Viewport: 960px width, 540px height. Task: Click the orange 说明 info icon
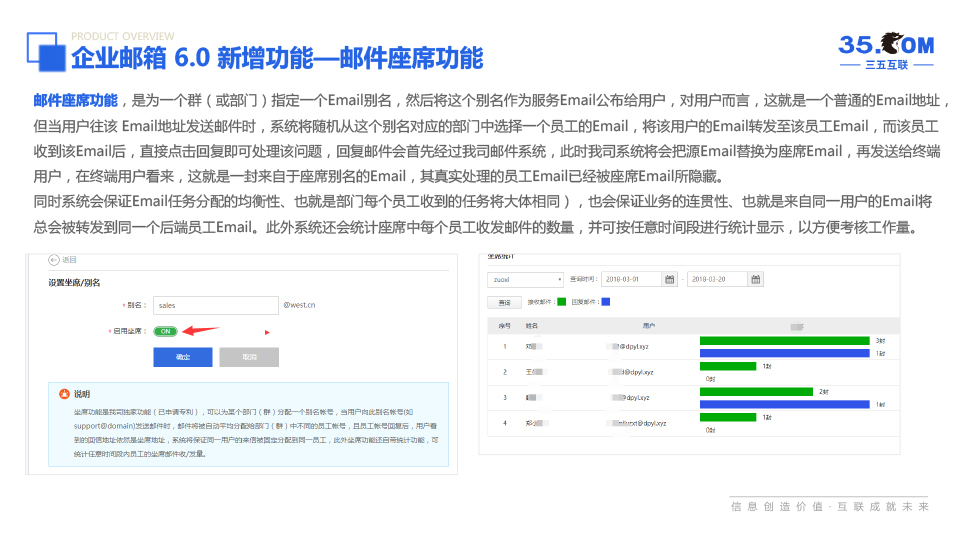(65, 394)
